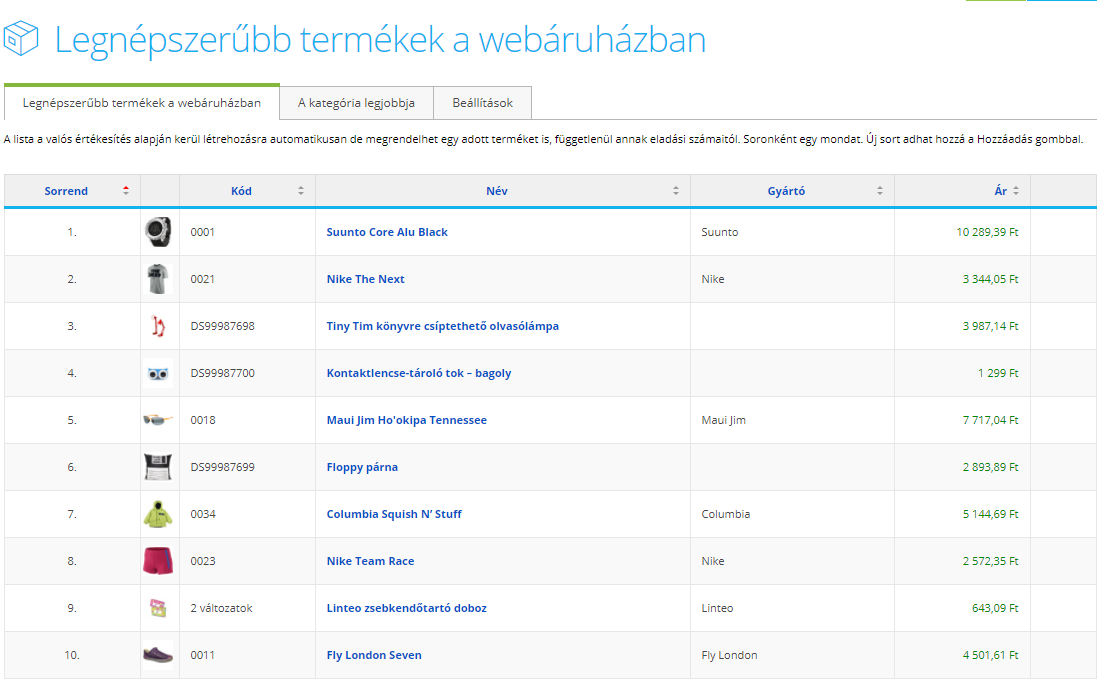This screenshot has width=1113, height=696.
Task: Switch to the Beállítások tab
Action: click(483, 103)
